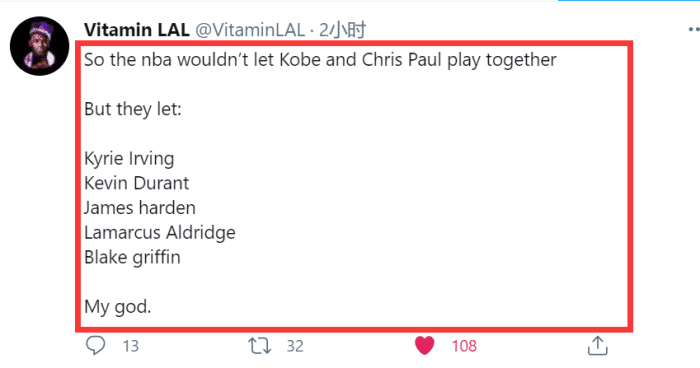Click the Kyrie Irving line
Viewport: 700px width, 368px height.
[x=129, y=159]
